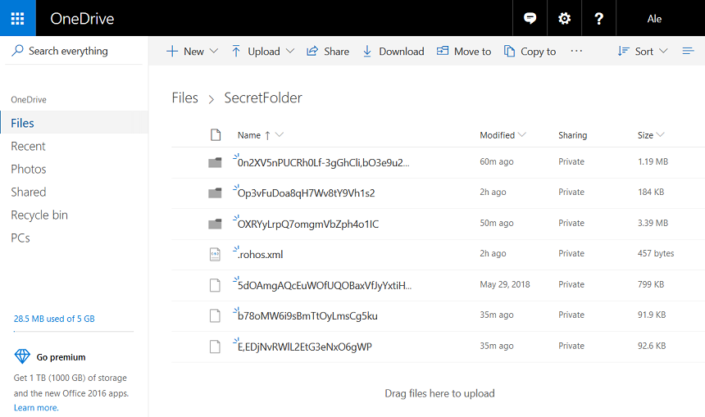Click the Copy to toolbar button

point(530,51)
